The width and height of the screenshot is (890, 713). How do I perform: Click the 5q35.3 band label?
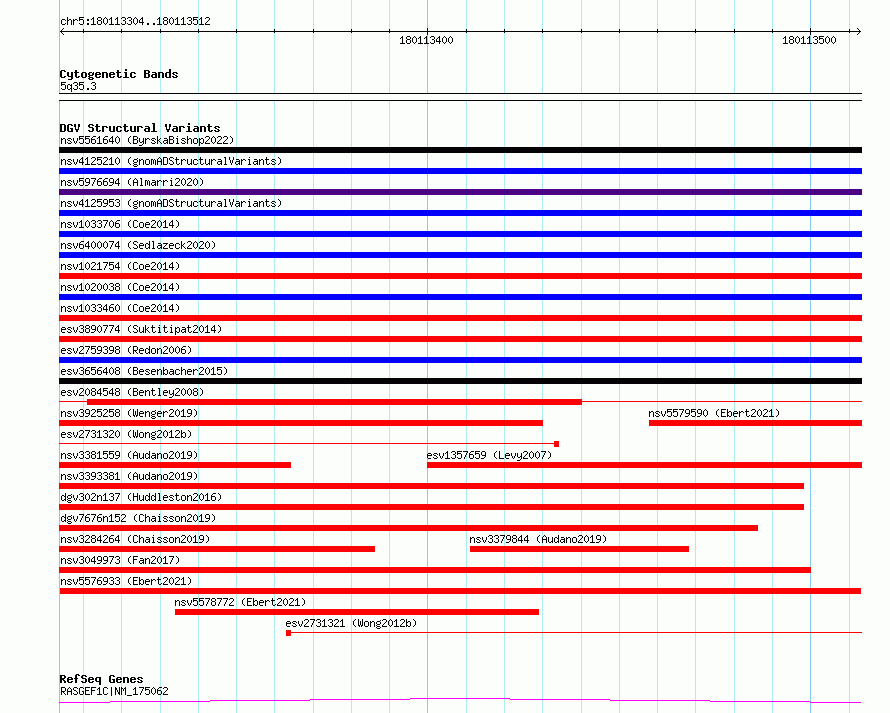coord(78,86)
